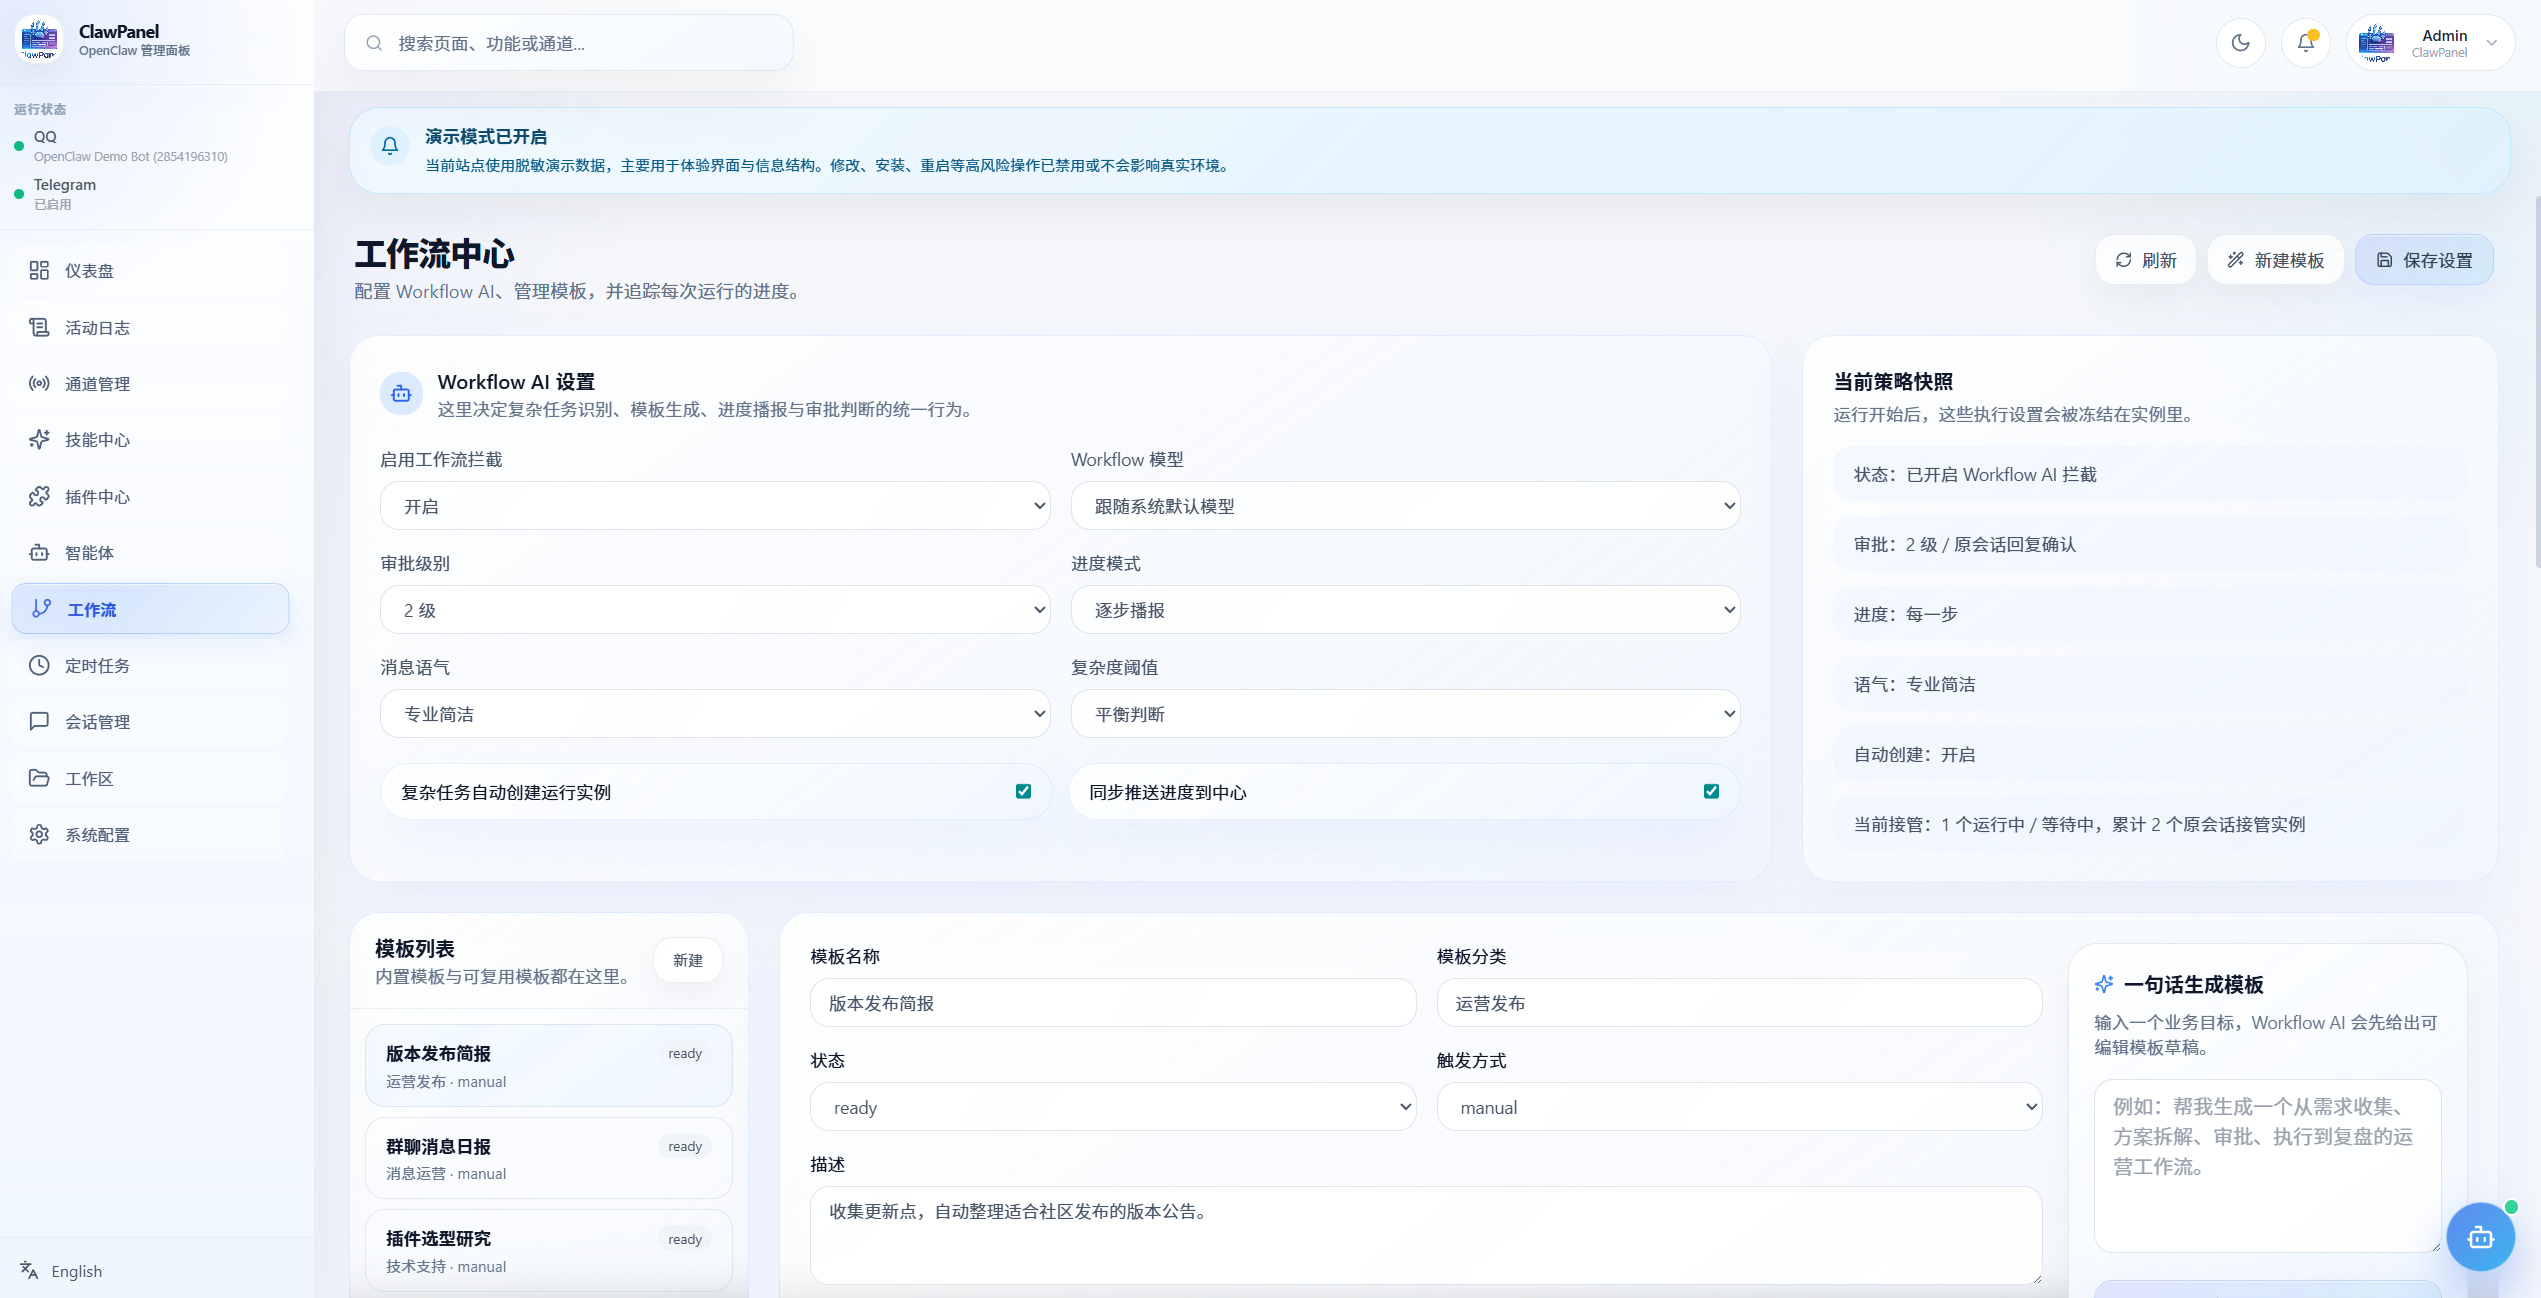Switch to the 工作流 workflow section
The image size is (2541, 1298).
click(x=91, y=609)
